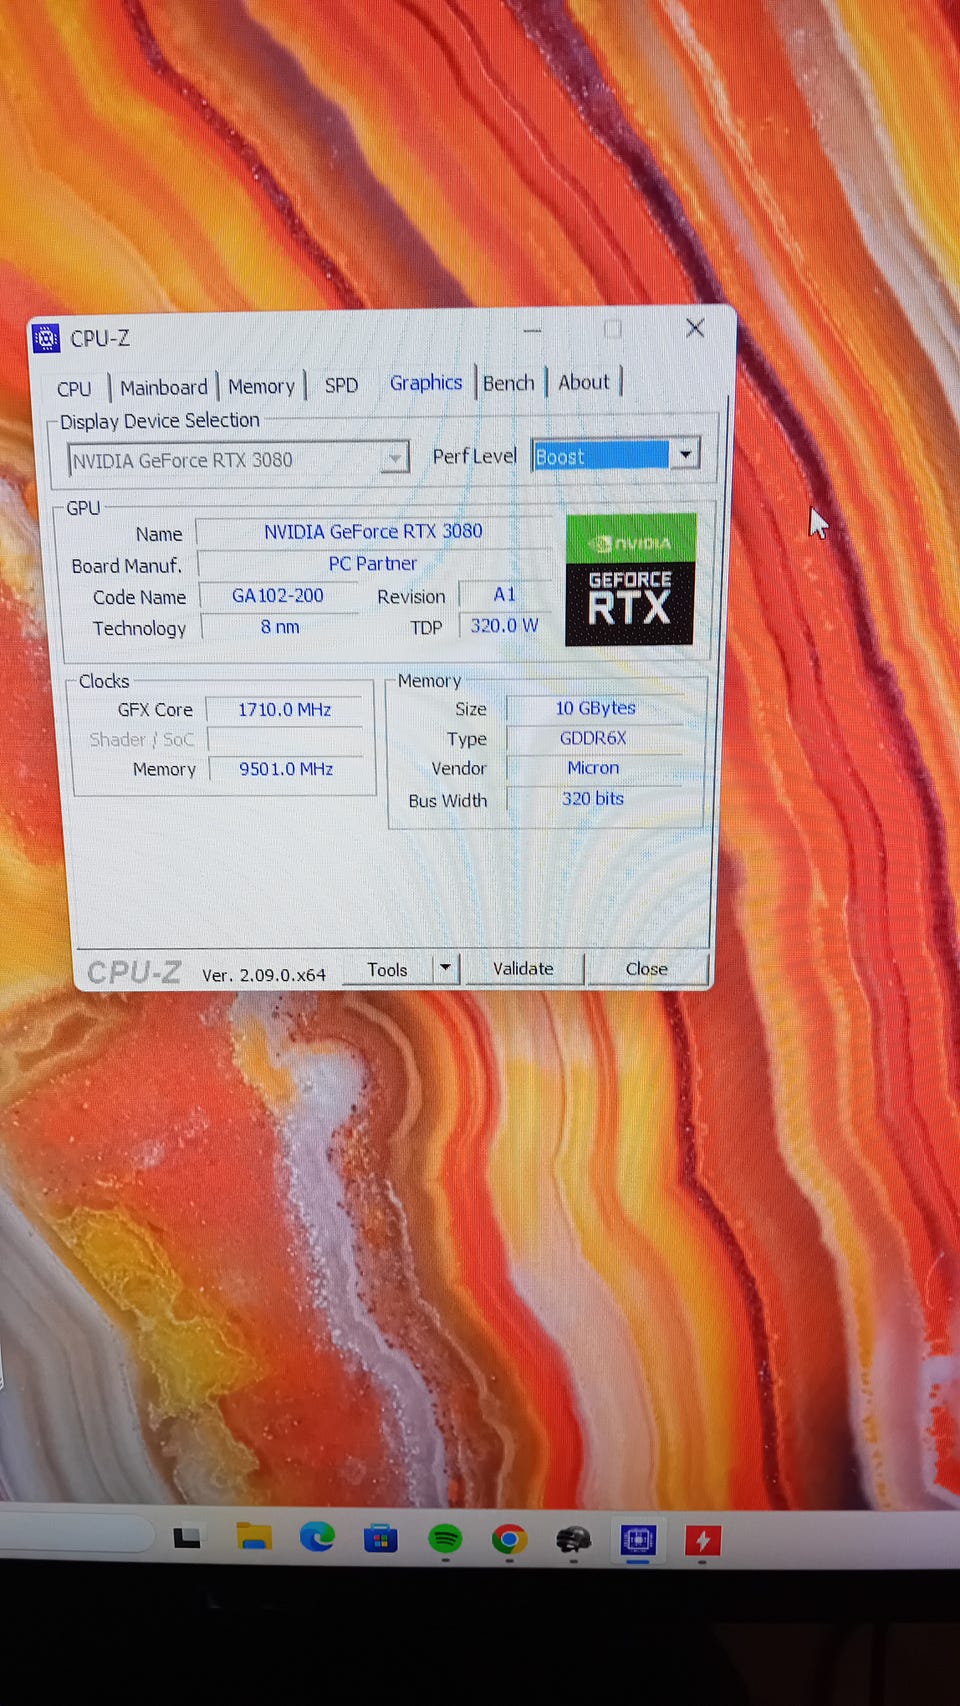Open Task View on the taskbar

[187, 1537]
